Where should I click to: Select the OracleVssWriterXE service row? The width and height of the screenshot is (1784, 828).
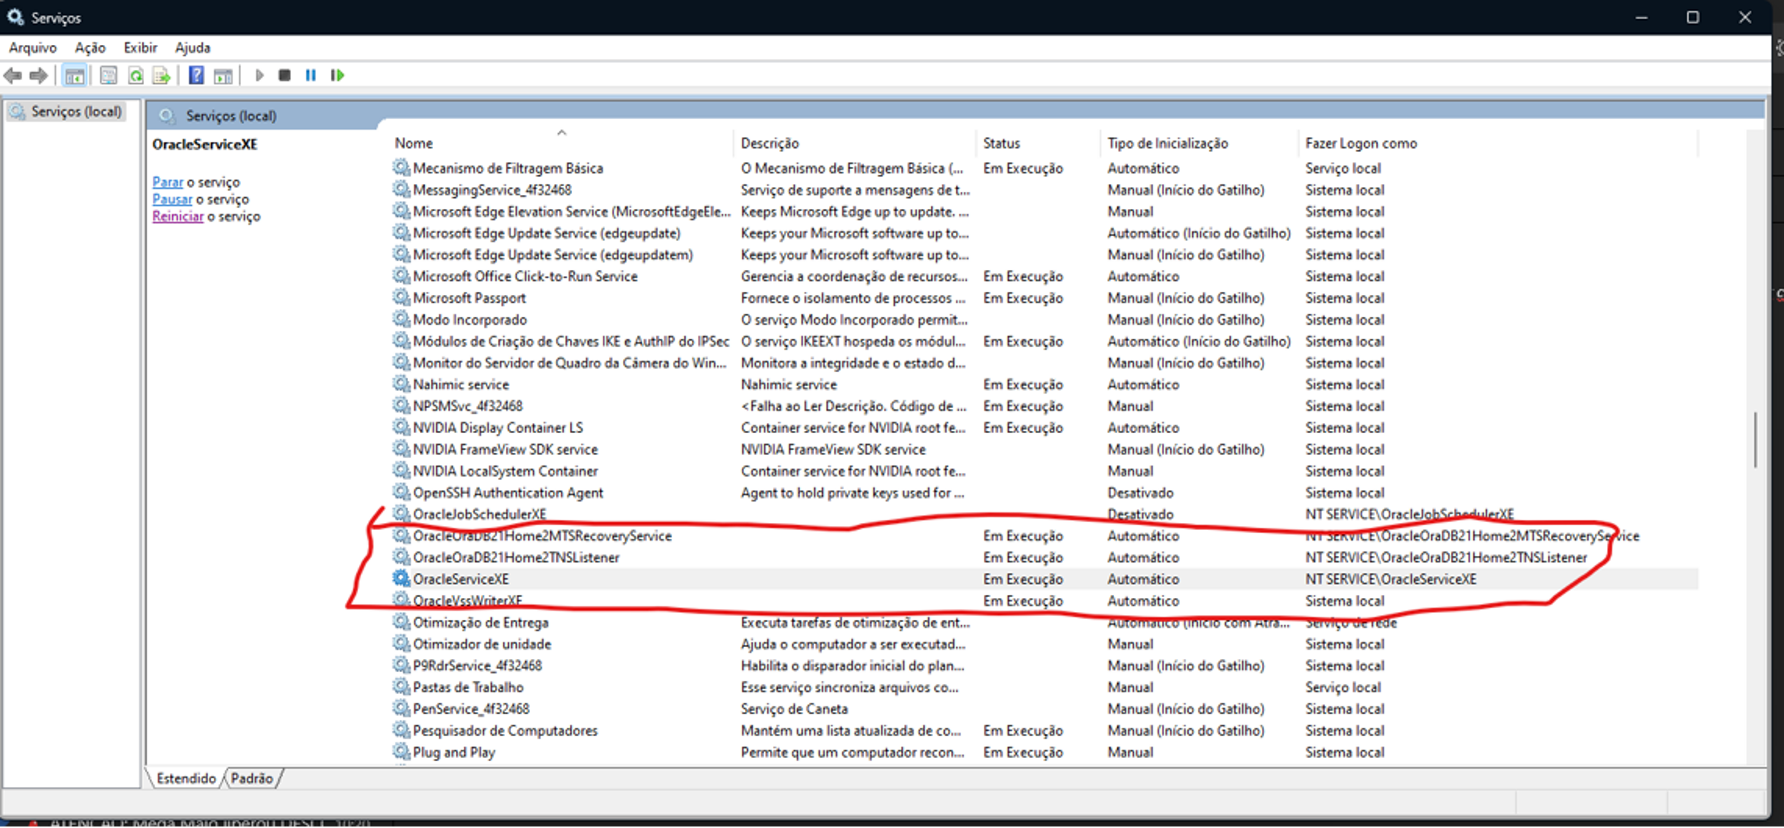[1044, 601]
